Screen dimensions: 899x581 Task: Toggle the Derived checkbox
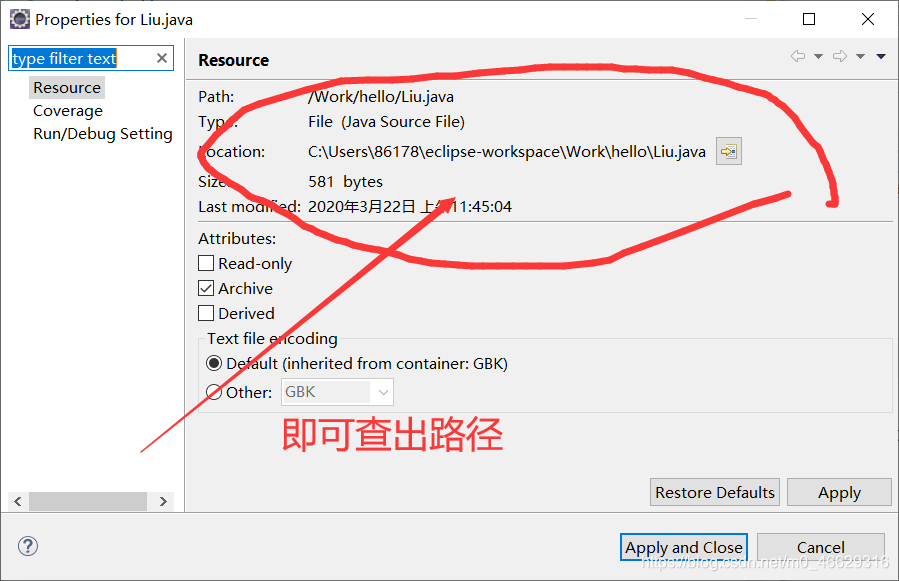(x=206, y=313)
